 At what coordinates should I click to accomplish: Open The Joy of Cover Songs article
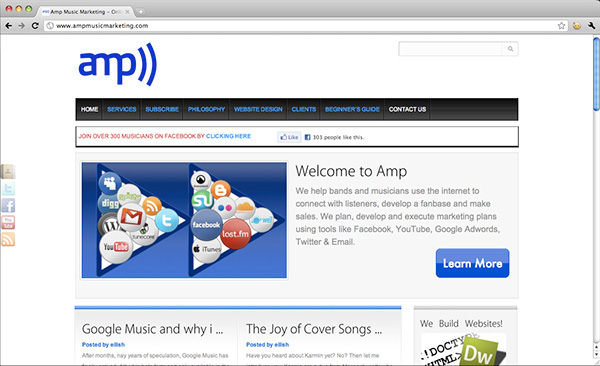tap(314, 329)
